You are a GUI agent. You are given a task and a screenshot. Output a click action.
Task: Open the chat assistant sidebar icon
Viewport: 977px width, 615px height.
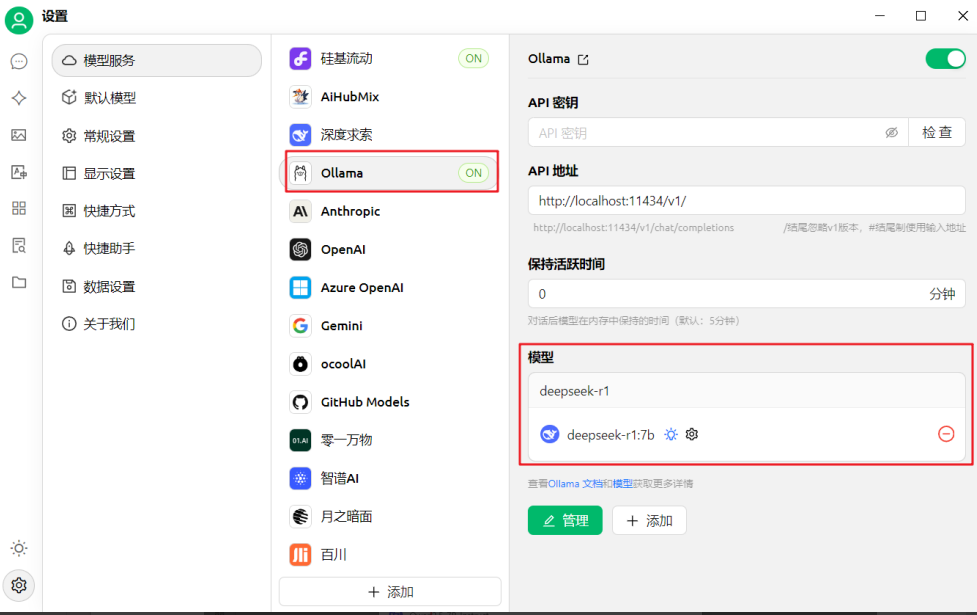pyautogui.click(x=19, y=61)
